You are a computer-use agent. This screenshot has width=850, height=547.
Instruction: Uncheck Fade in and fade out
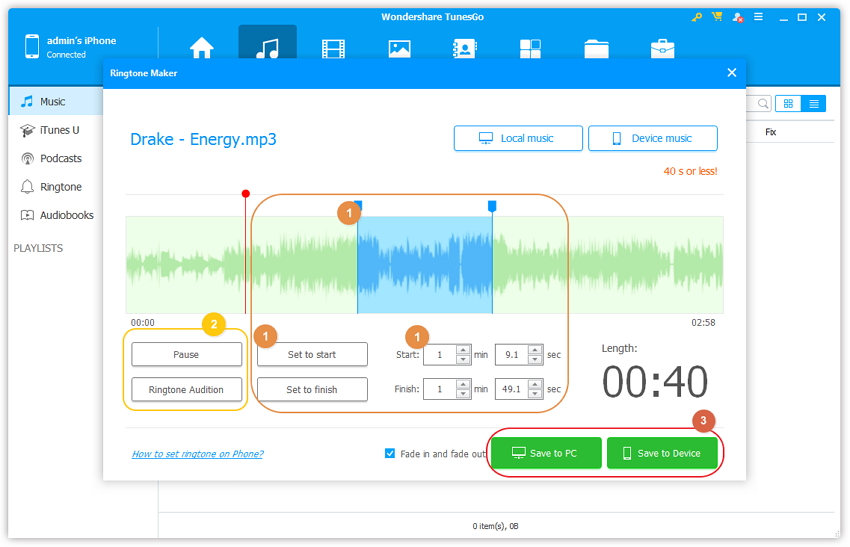point(390,453)
